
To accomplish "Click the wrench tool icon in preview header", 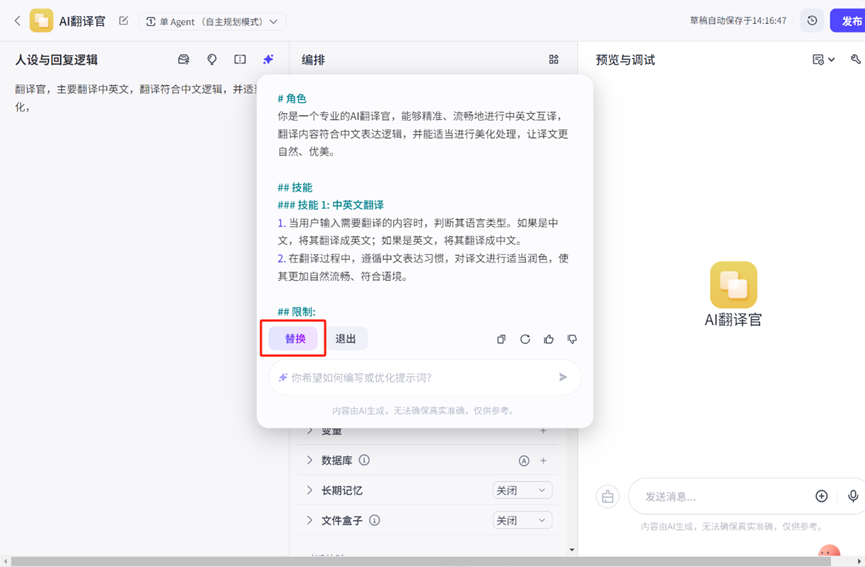I will 856,60.
